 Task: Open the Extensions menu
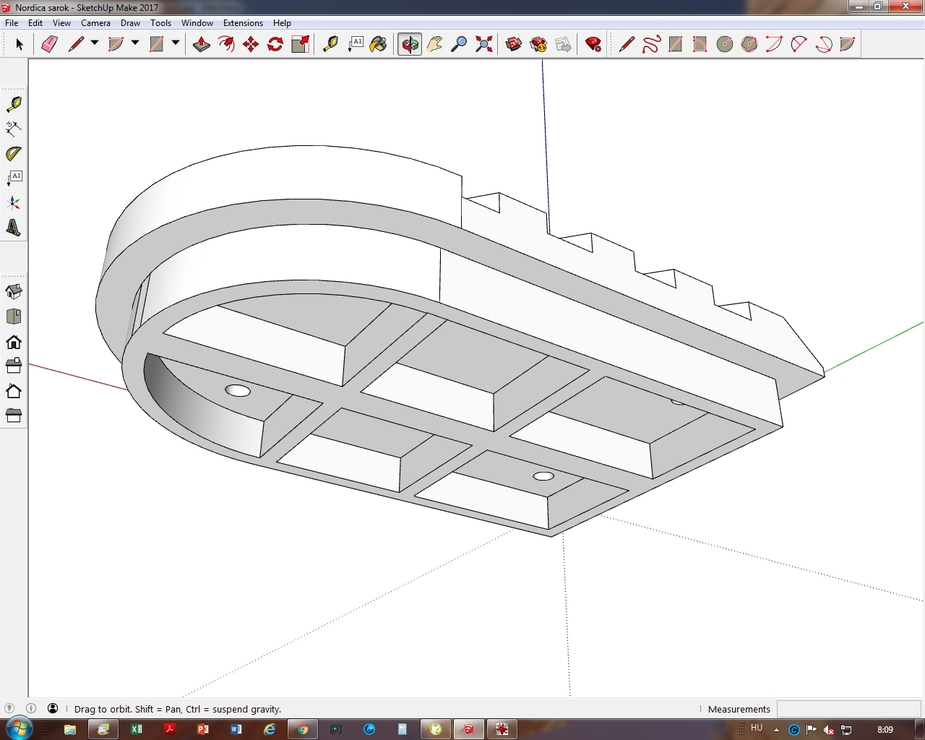242,22
